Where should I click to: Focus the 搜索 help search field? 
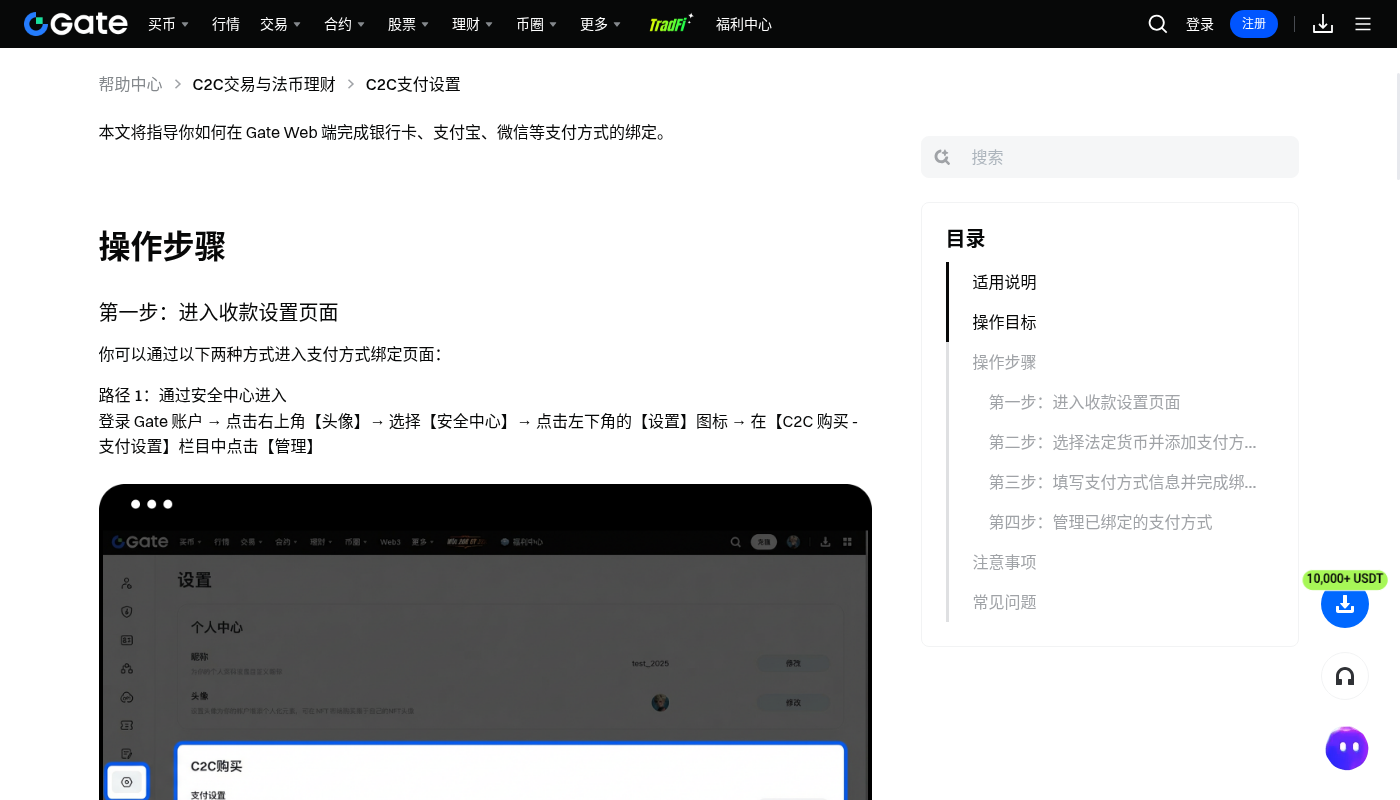(x=1110, y=157)
